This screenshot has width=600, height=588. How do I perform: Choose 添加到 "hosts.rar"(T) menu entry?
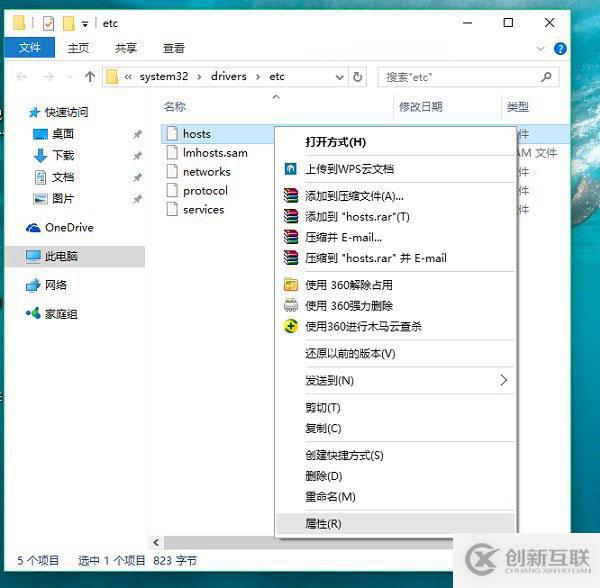click(396, 217)
